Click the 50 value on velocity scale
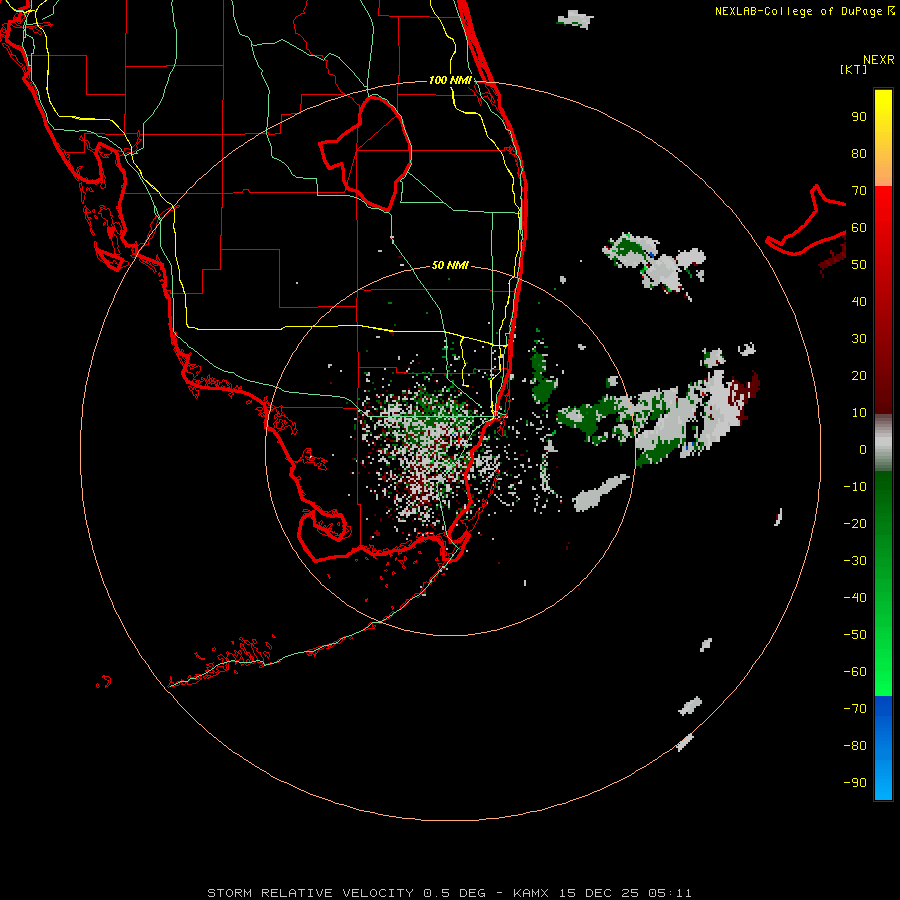Image resolution: width=900 pixels, height=900 pixels. pyautogui.click(x=859, y=265)
